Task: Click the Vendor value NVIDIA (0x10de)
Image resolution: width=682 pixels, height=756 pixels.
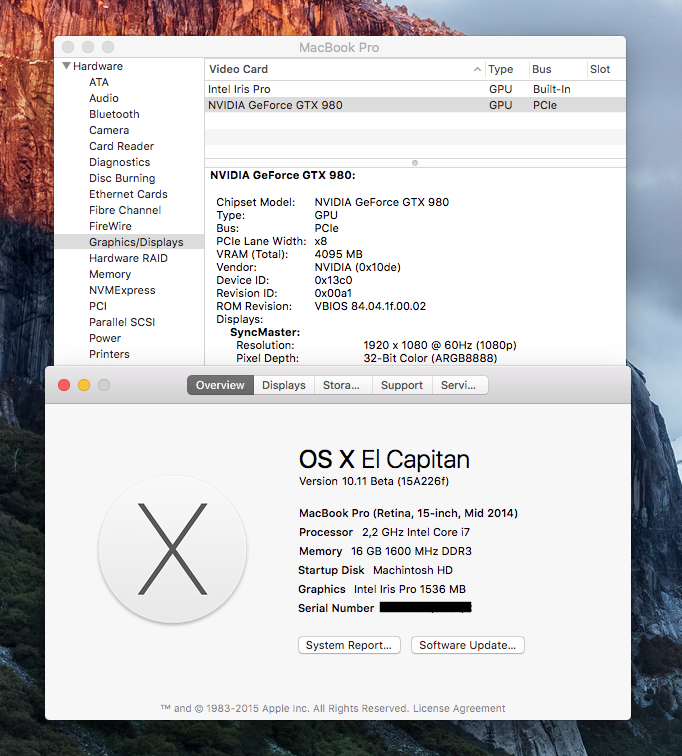Action: 358,267
